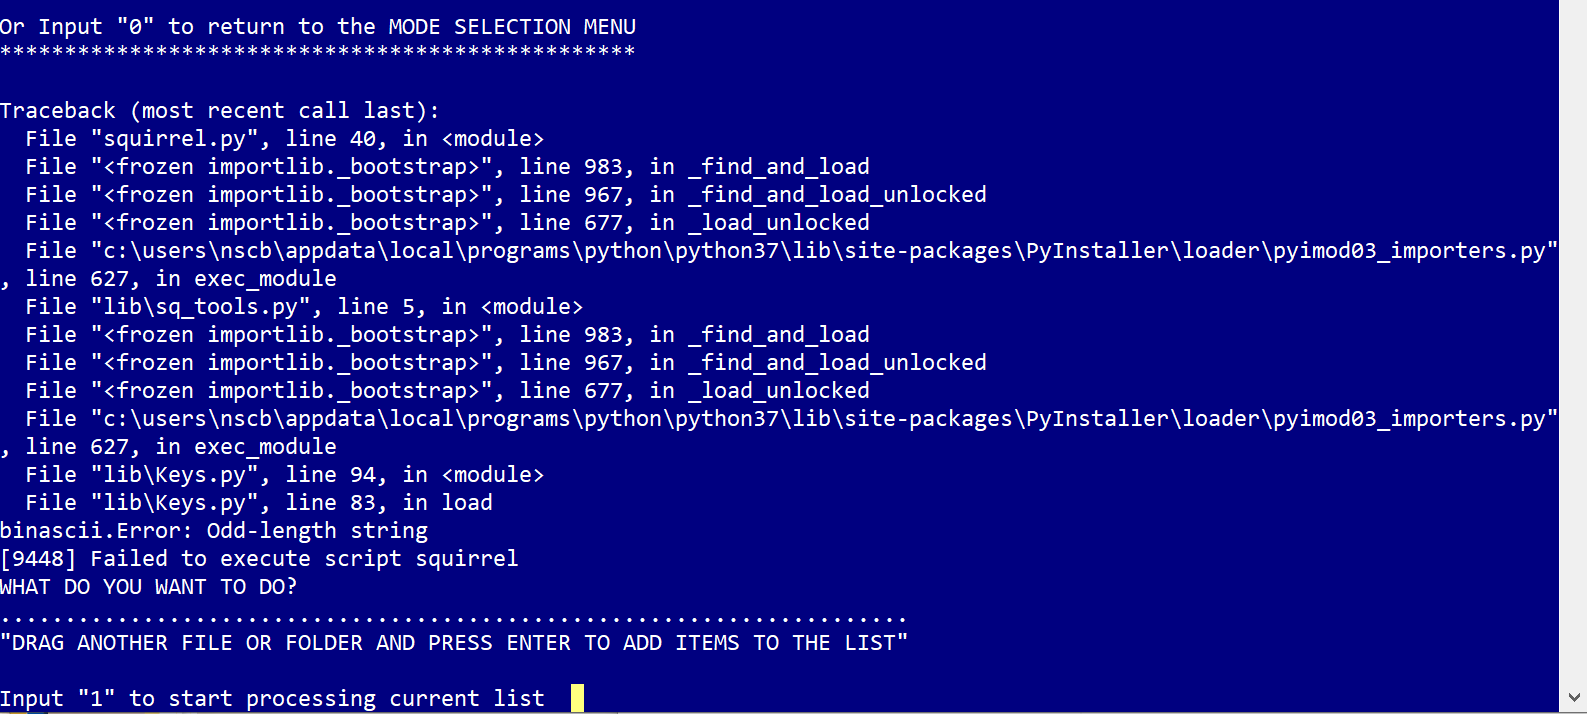1587x714 pixels.
Task: Click the 'DRAG ANOTHER FILE OR FOLDER' instruction line
Action: pyautogui.click(x=454, y=642)
